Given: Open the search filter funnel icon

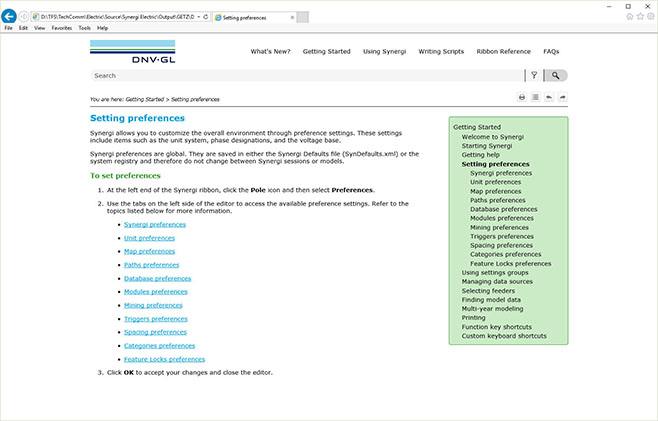Looking at the screenshot, I should [534, 76].
